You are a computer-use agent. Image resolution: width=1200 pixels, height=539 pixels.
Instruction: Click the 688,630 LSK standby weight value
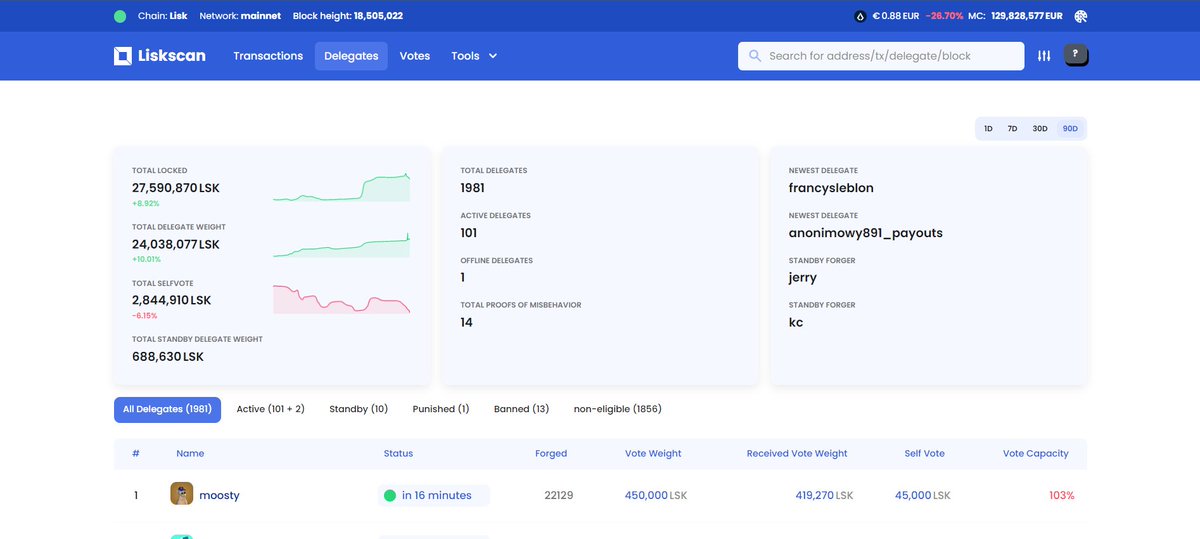168,356
